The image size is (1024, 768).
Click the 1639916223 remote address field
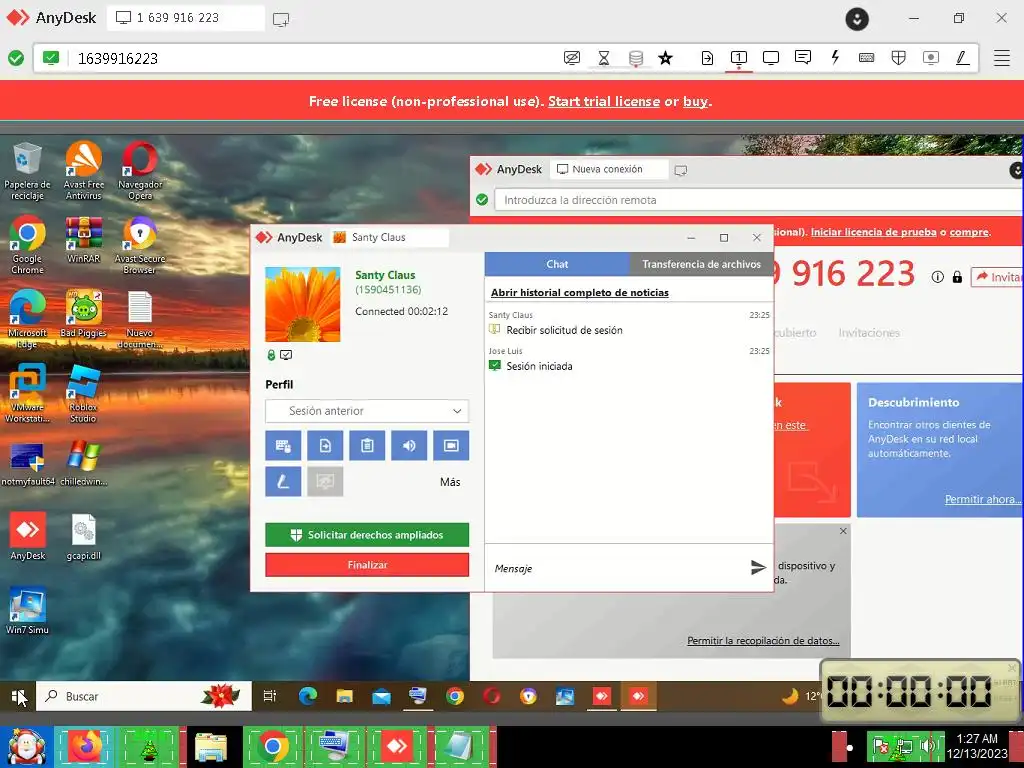coord(313,58)
